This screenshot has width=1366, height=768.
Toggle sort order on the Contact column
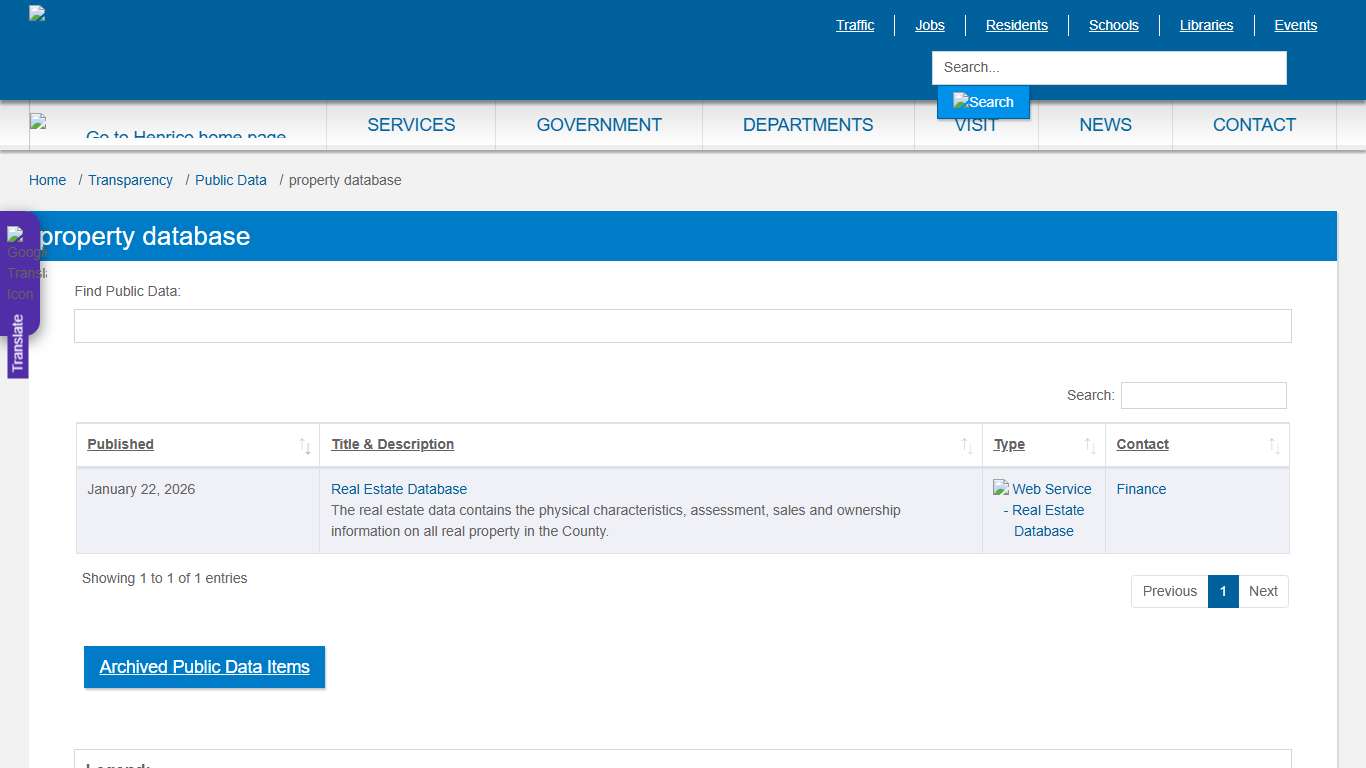pos(1272,444)
